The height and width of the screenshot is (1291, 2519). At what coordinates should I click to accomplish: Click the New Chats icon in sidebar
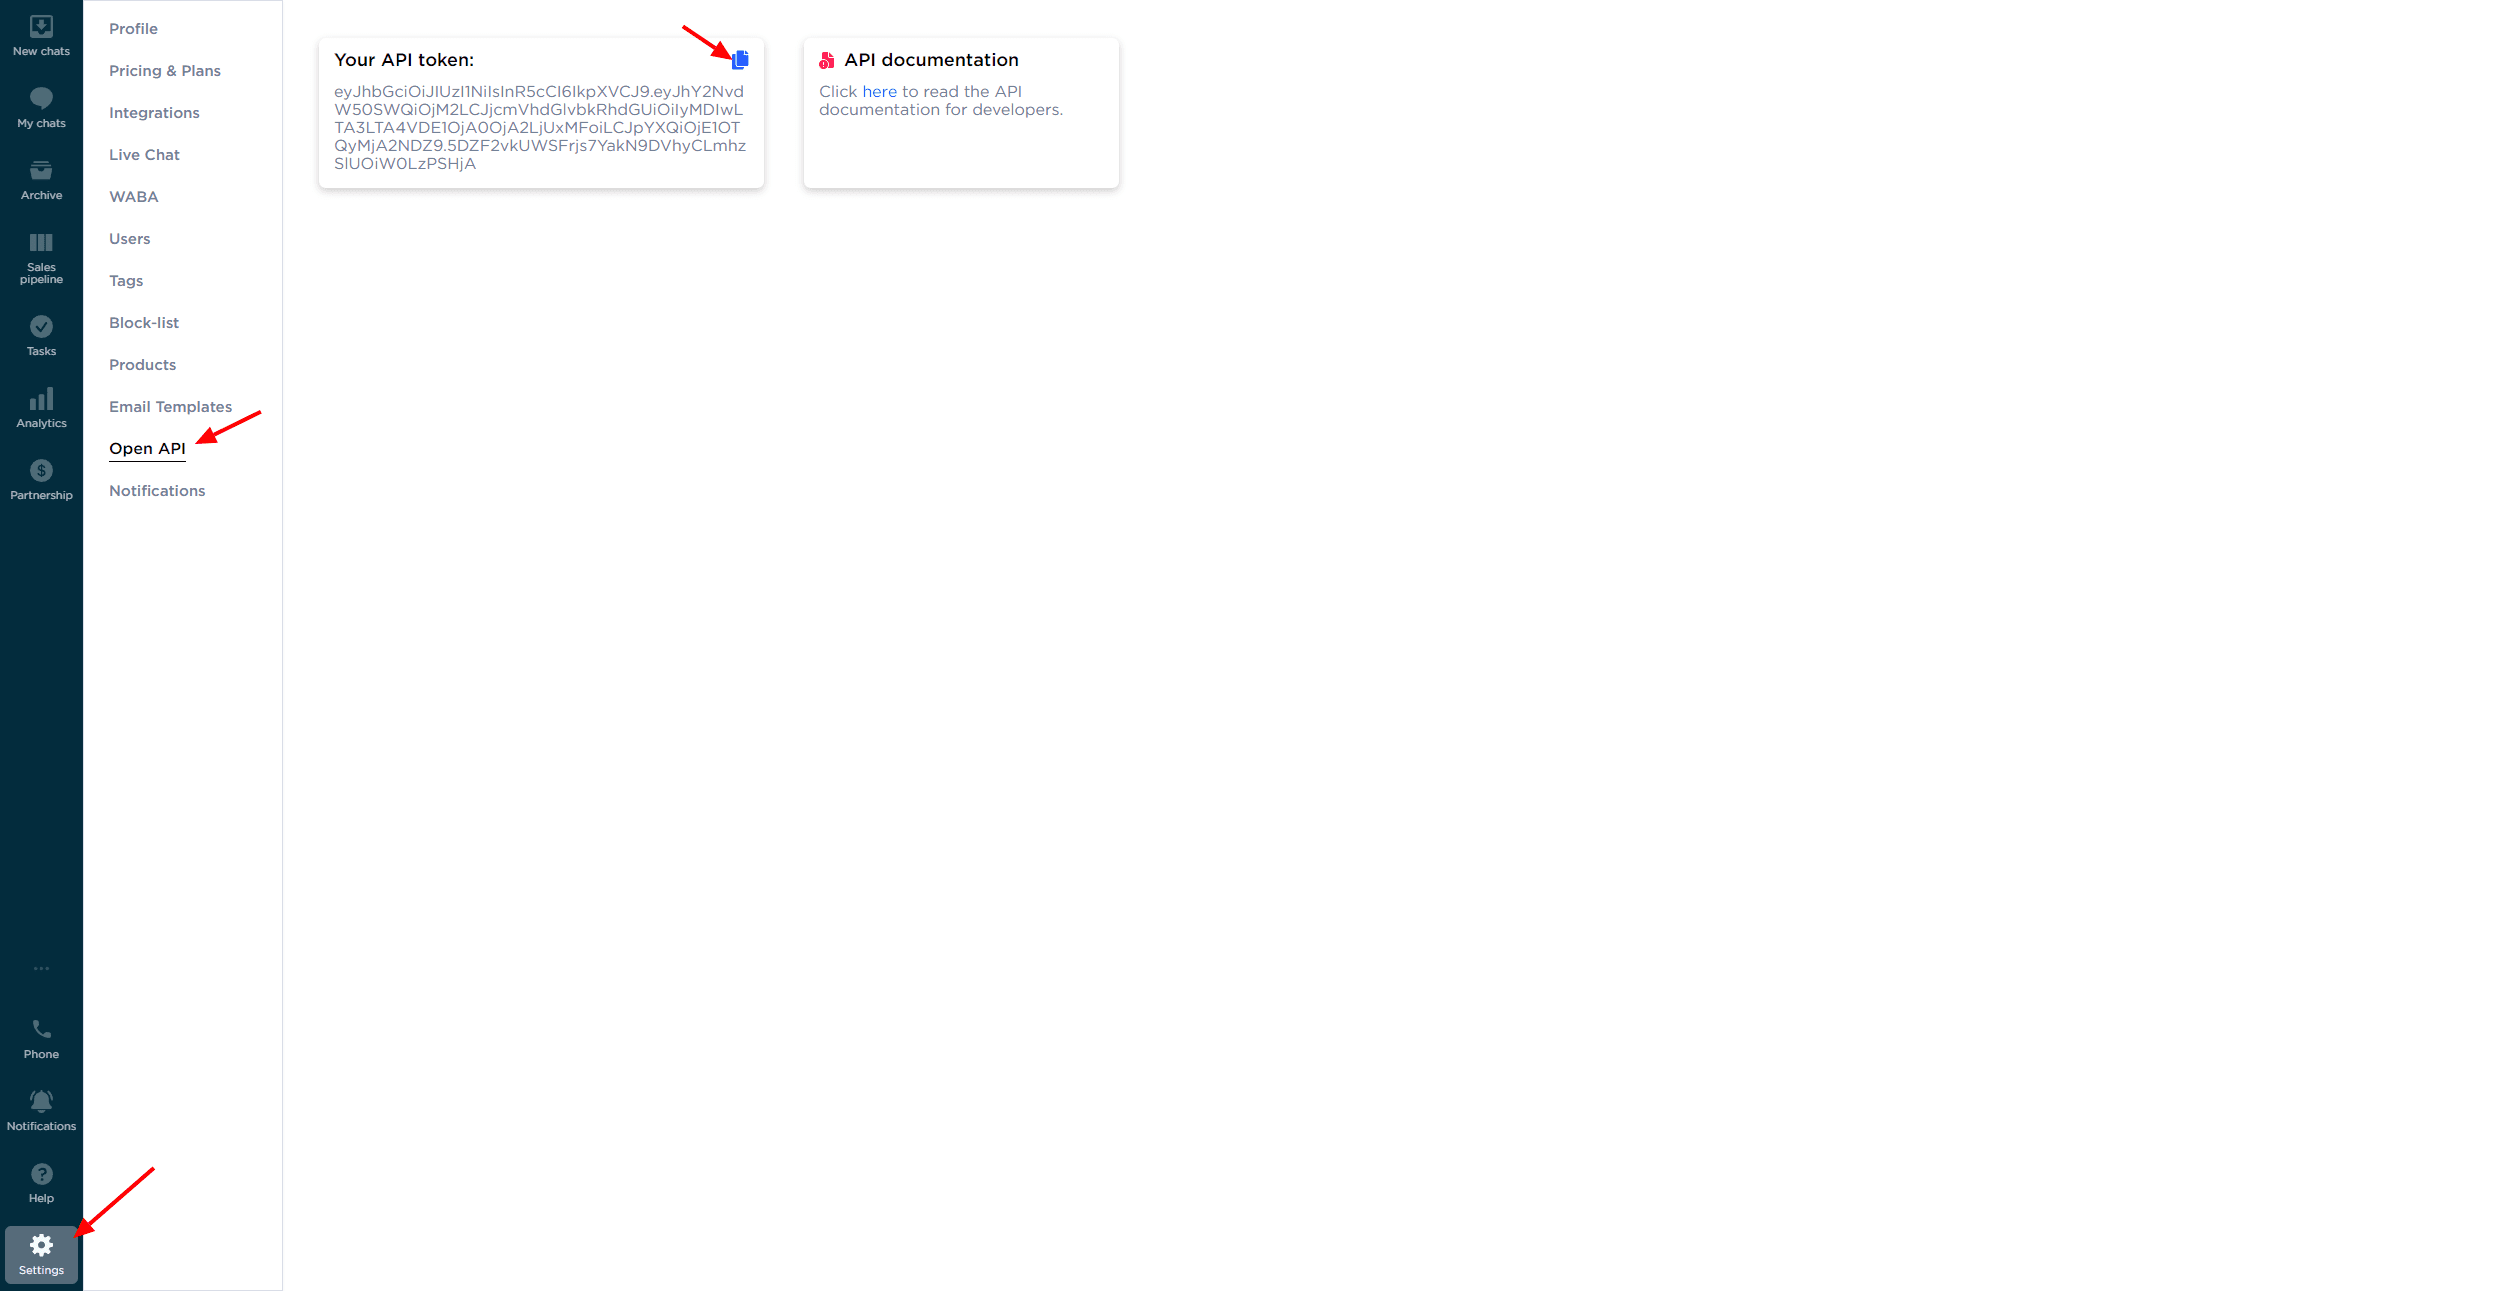pyautogui.click(x=41, y=28)
